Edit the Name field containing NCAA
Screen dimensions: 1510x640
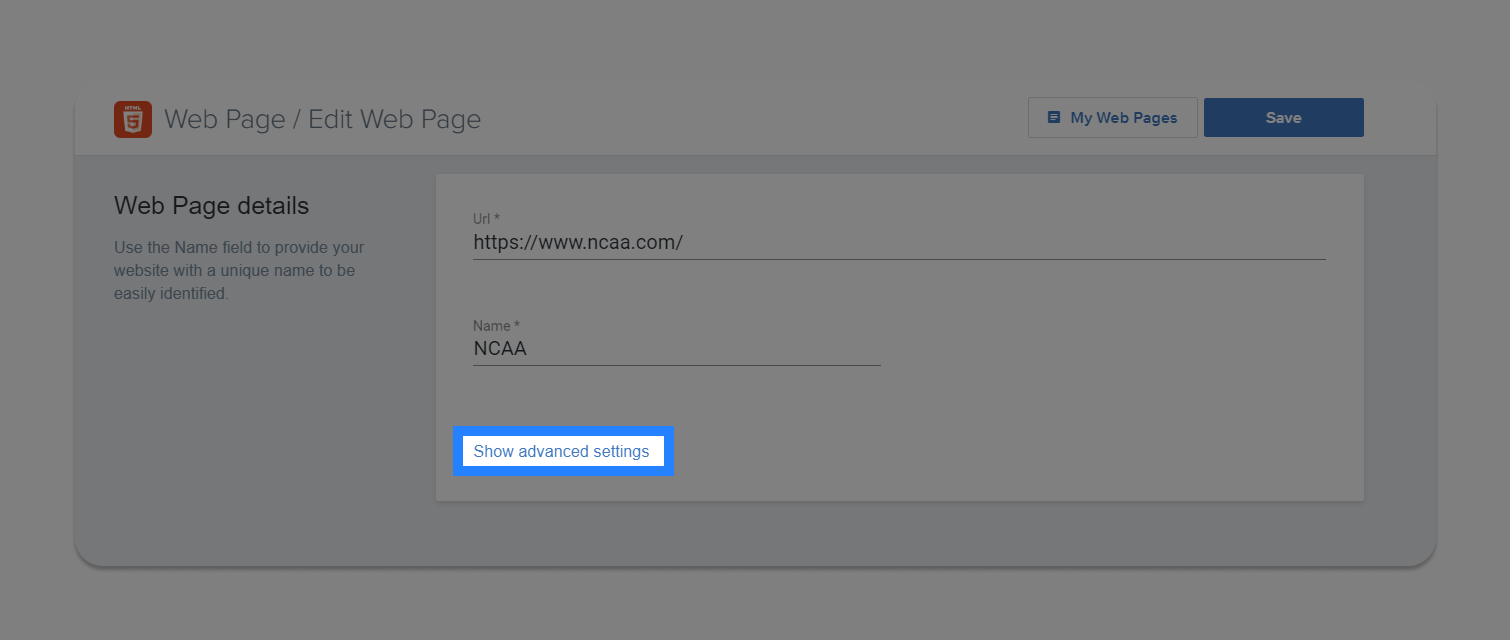tap(676, 349)
